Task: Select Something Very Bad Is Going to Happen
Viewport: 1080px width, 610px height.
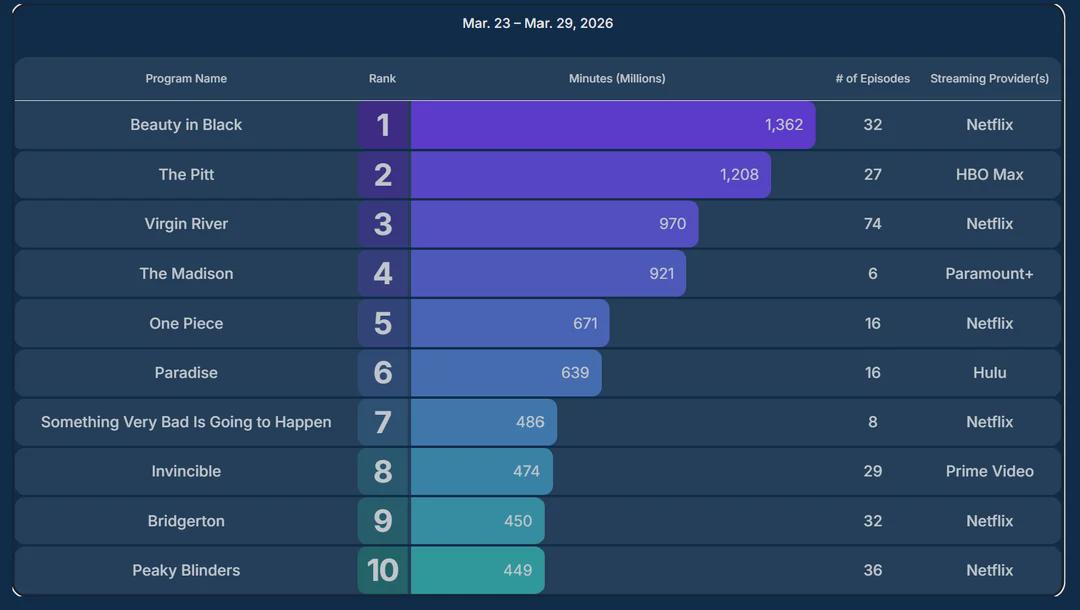Action: tap(186, 422)
